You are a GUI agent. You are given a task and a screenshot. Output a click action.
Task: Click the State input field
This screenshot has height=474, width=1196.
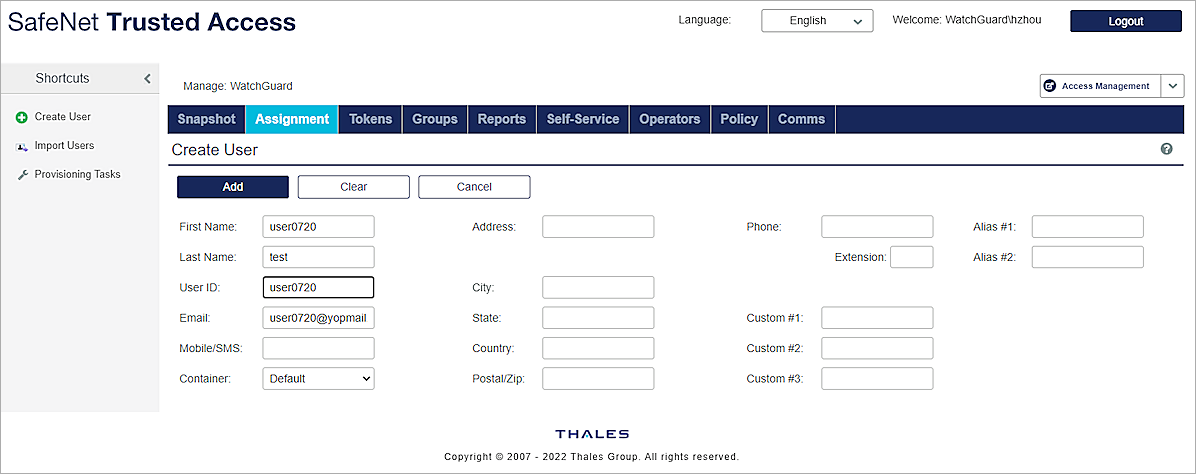pos(598,318)
